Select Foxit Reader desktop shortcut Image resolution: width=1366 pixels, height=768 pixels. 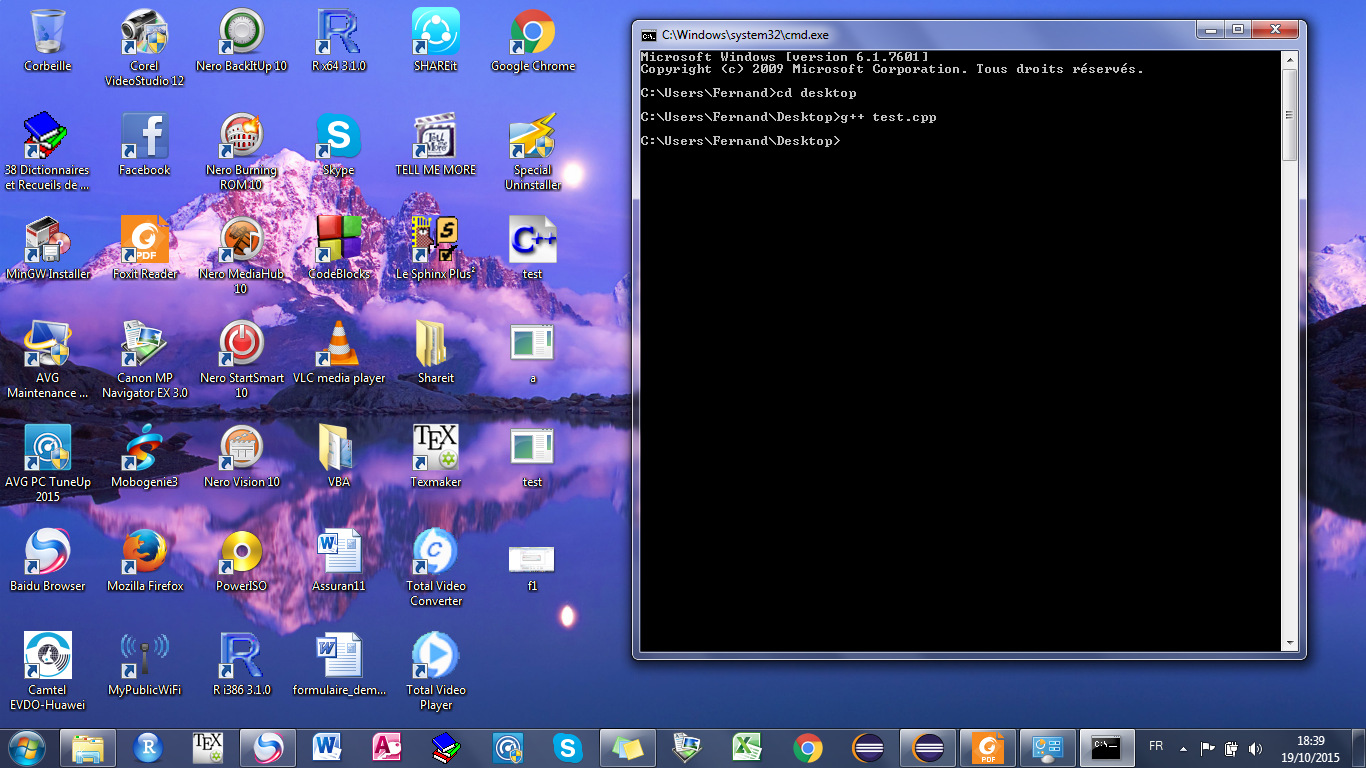pyautogui.click(x=145, y=248)
